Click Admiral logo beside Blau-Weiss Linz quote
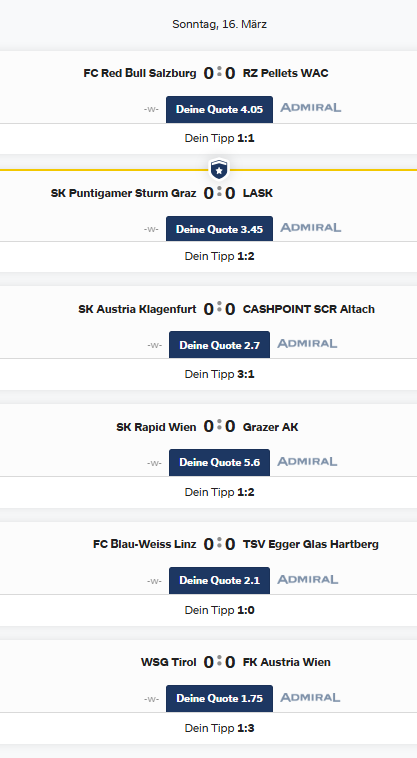This screenshot has height=758, width=417. [307, 580]
